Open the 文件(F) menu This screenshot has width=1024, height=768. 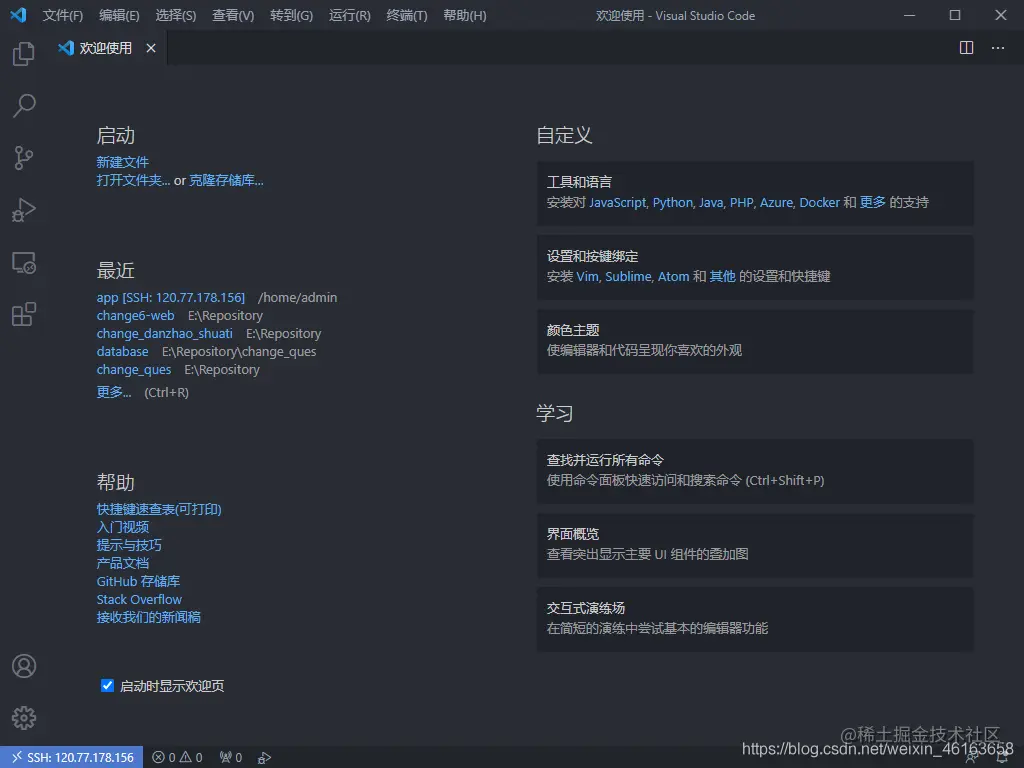click(63, 16)
